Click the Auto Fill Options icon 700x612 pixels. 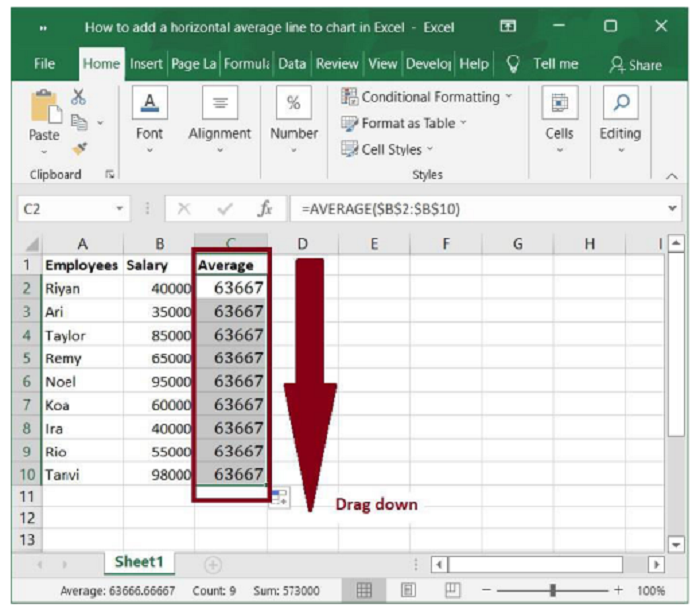pyautogui.click(x=279, y=497)
